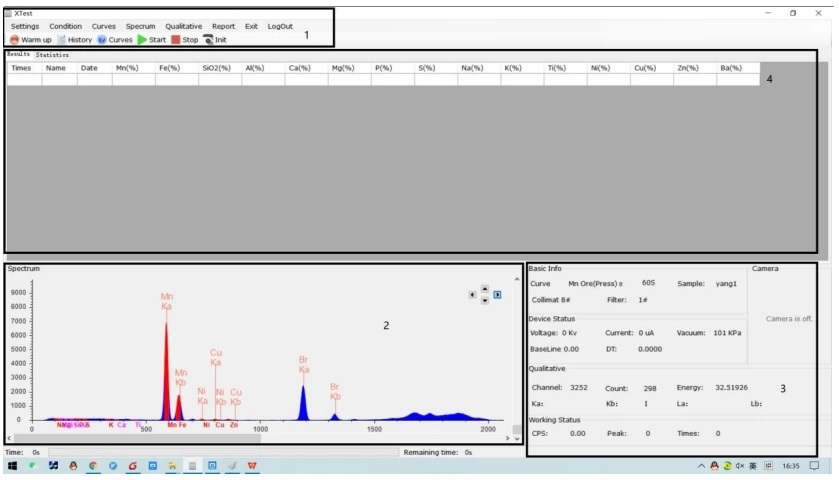This screenshot has width=839, height=480.
Task: Switch to the Statistics tab
Action: tap(52, 55)
